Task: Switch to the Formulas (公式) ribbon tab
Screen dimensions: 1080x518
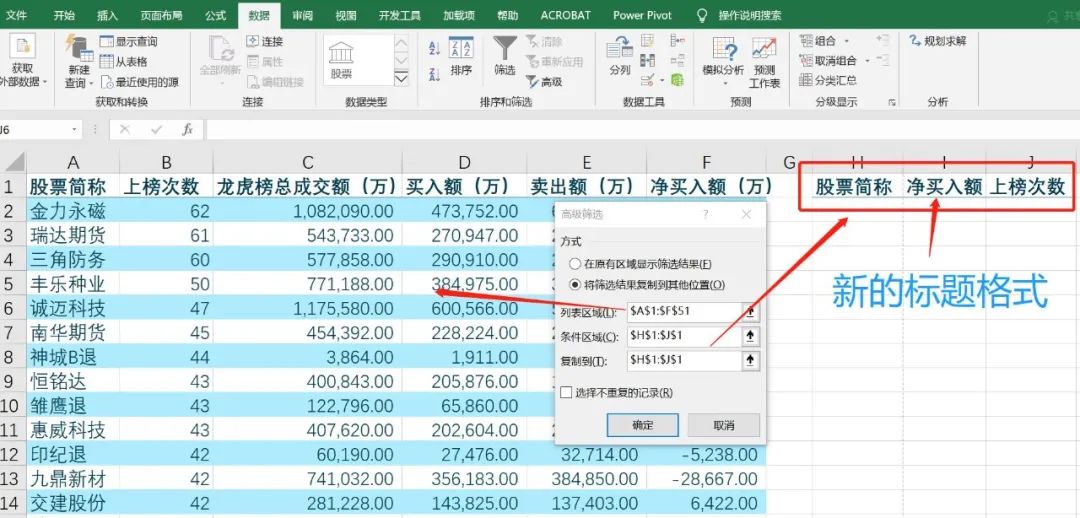Action: 215,16
